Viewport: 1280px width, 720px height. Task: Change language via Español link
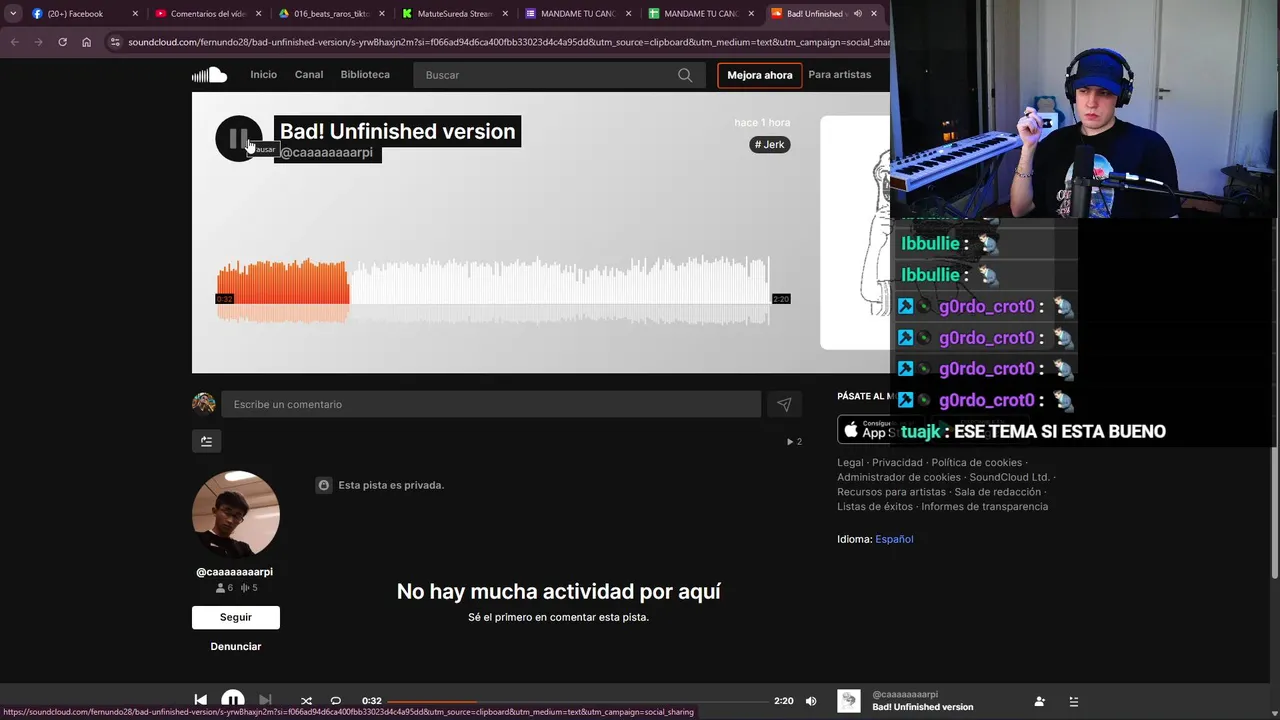894,539
